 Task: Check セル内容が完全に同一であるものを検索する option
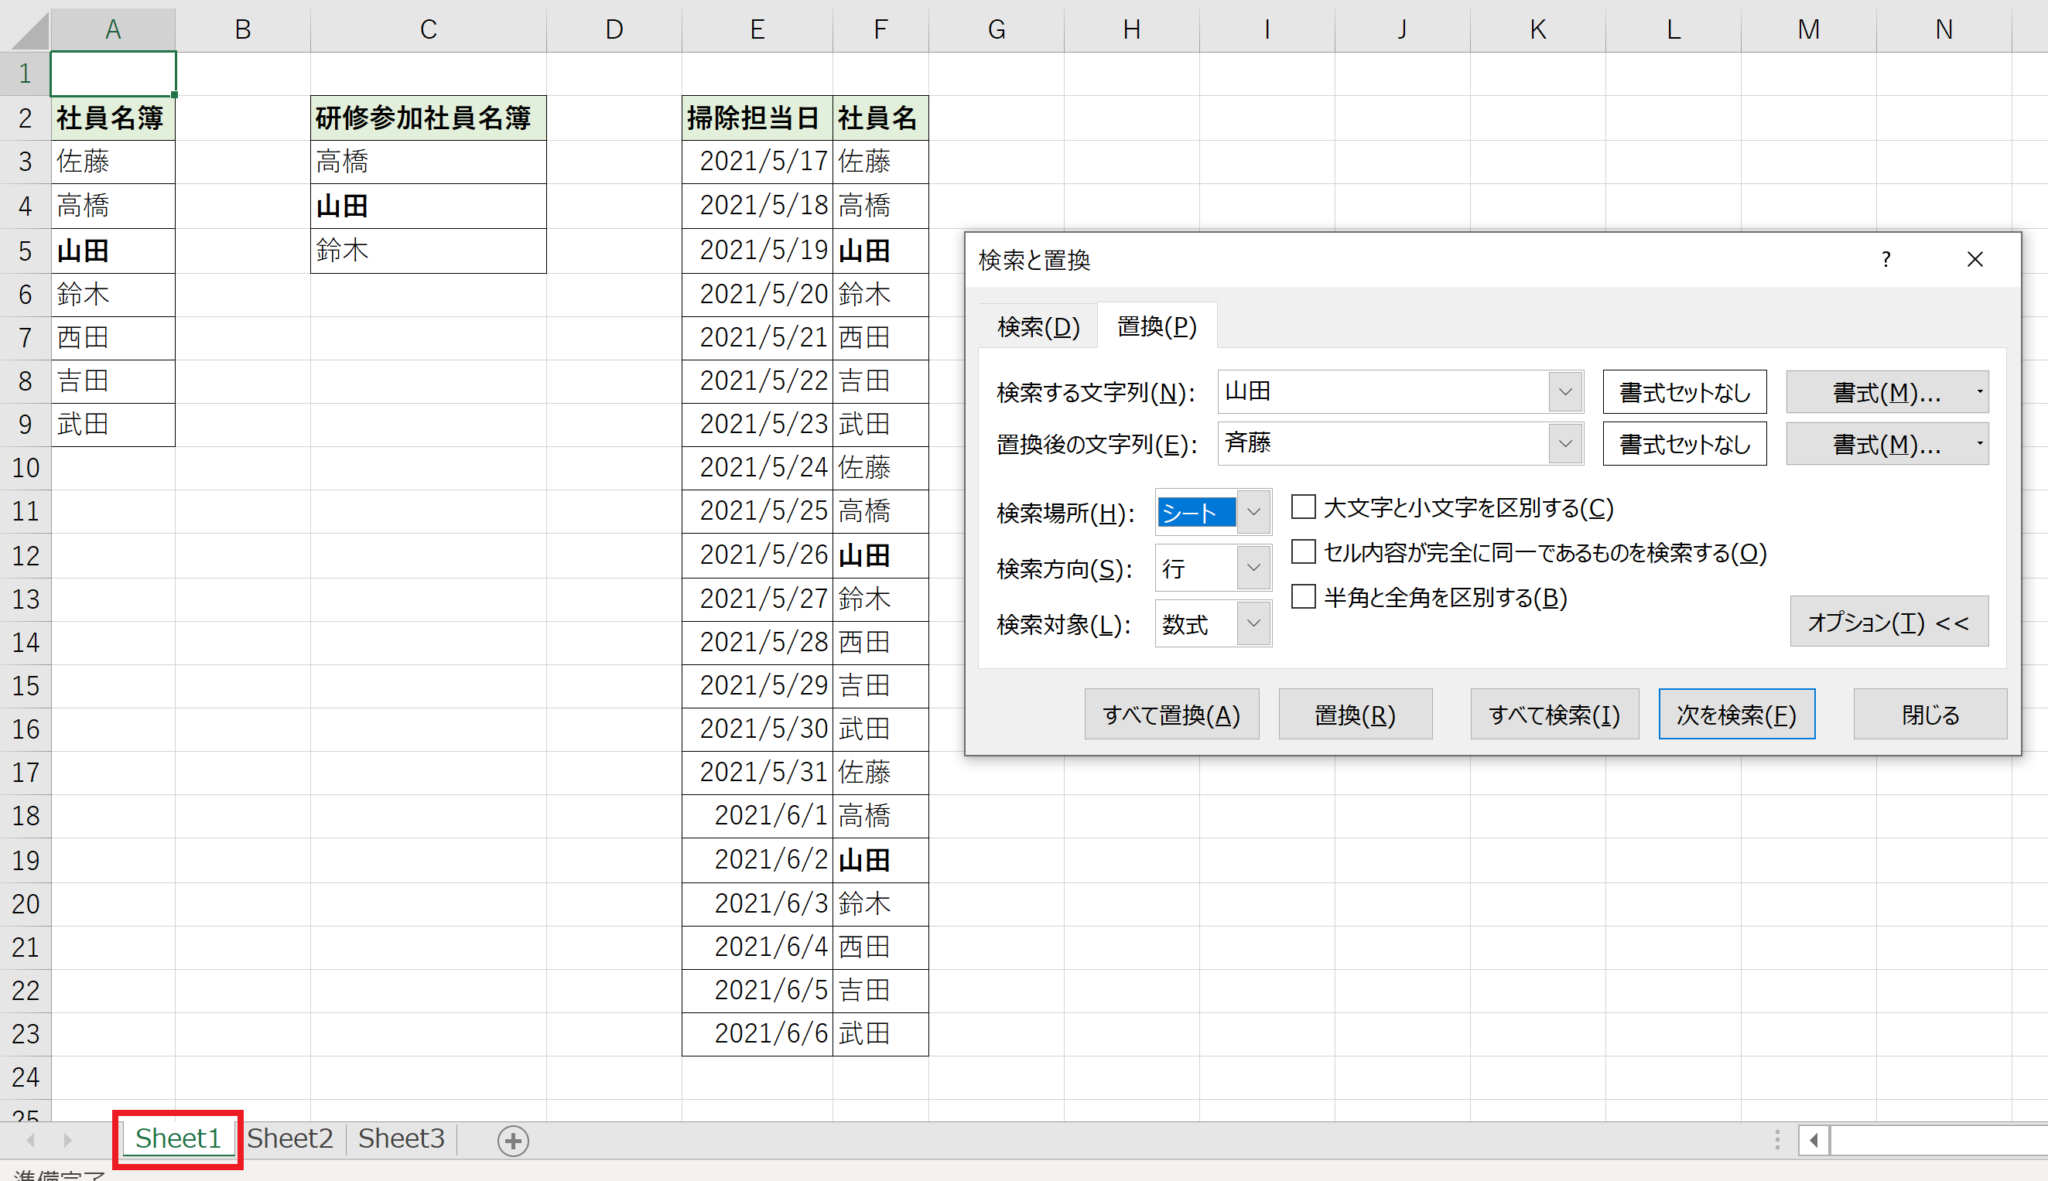tap(1303, 552)
